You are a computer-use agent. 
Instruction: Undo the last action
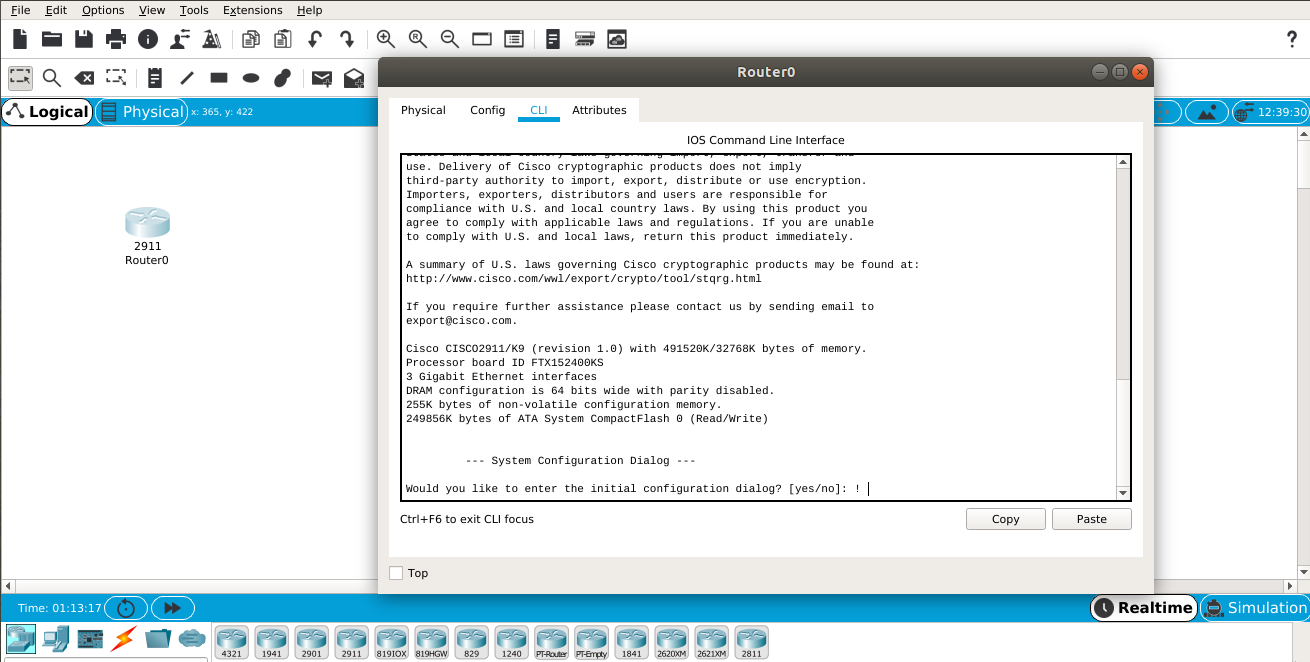point(315,39)
